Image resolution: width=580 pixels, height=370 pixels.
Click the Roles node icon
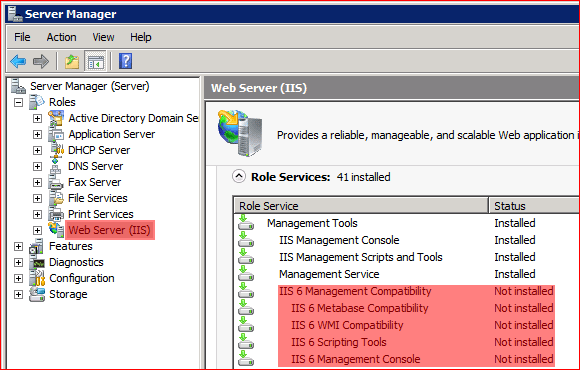pyautogui.click(x=37, y=102)
